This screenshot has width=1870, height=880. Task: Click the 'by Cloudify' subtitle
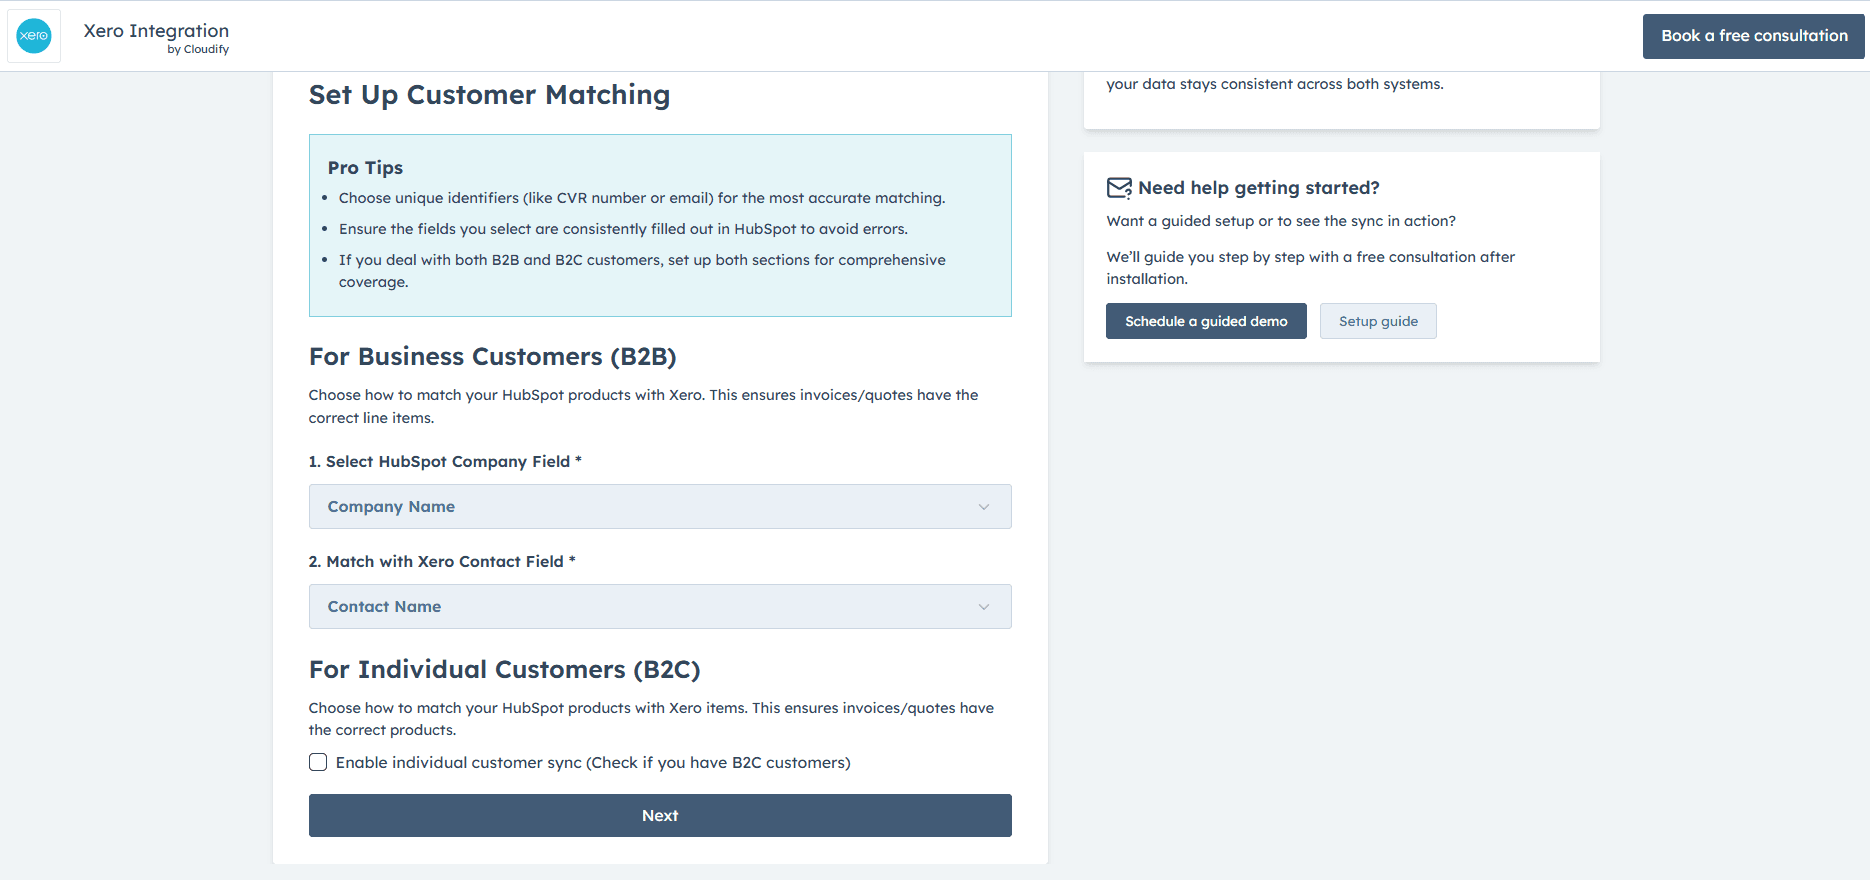pyautogui.click(x=198, y=50)
